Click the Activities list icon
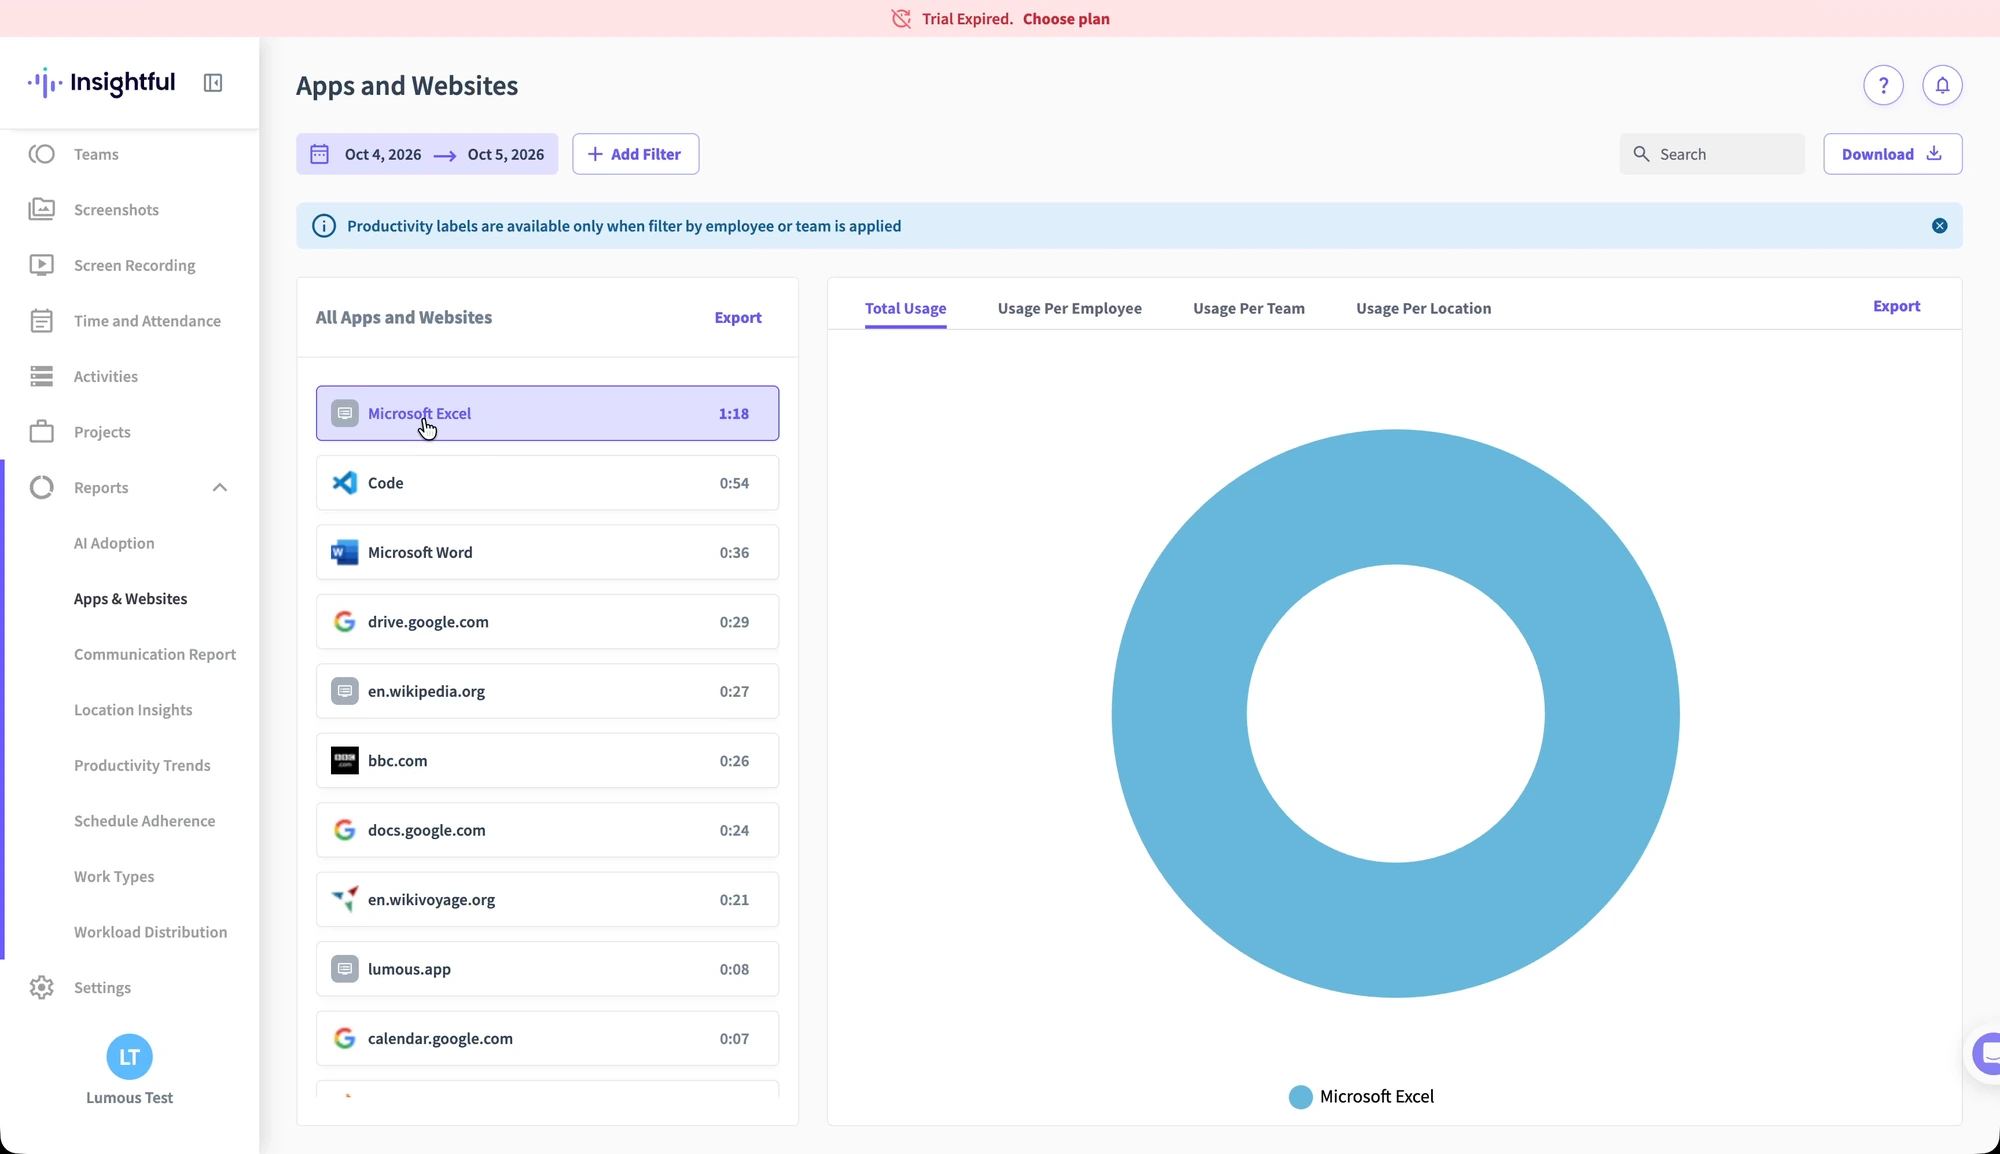 click(x=41, y=376)
